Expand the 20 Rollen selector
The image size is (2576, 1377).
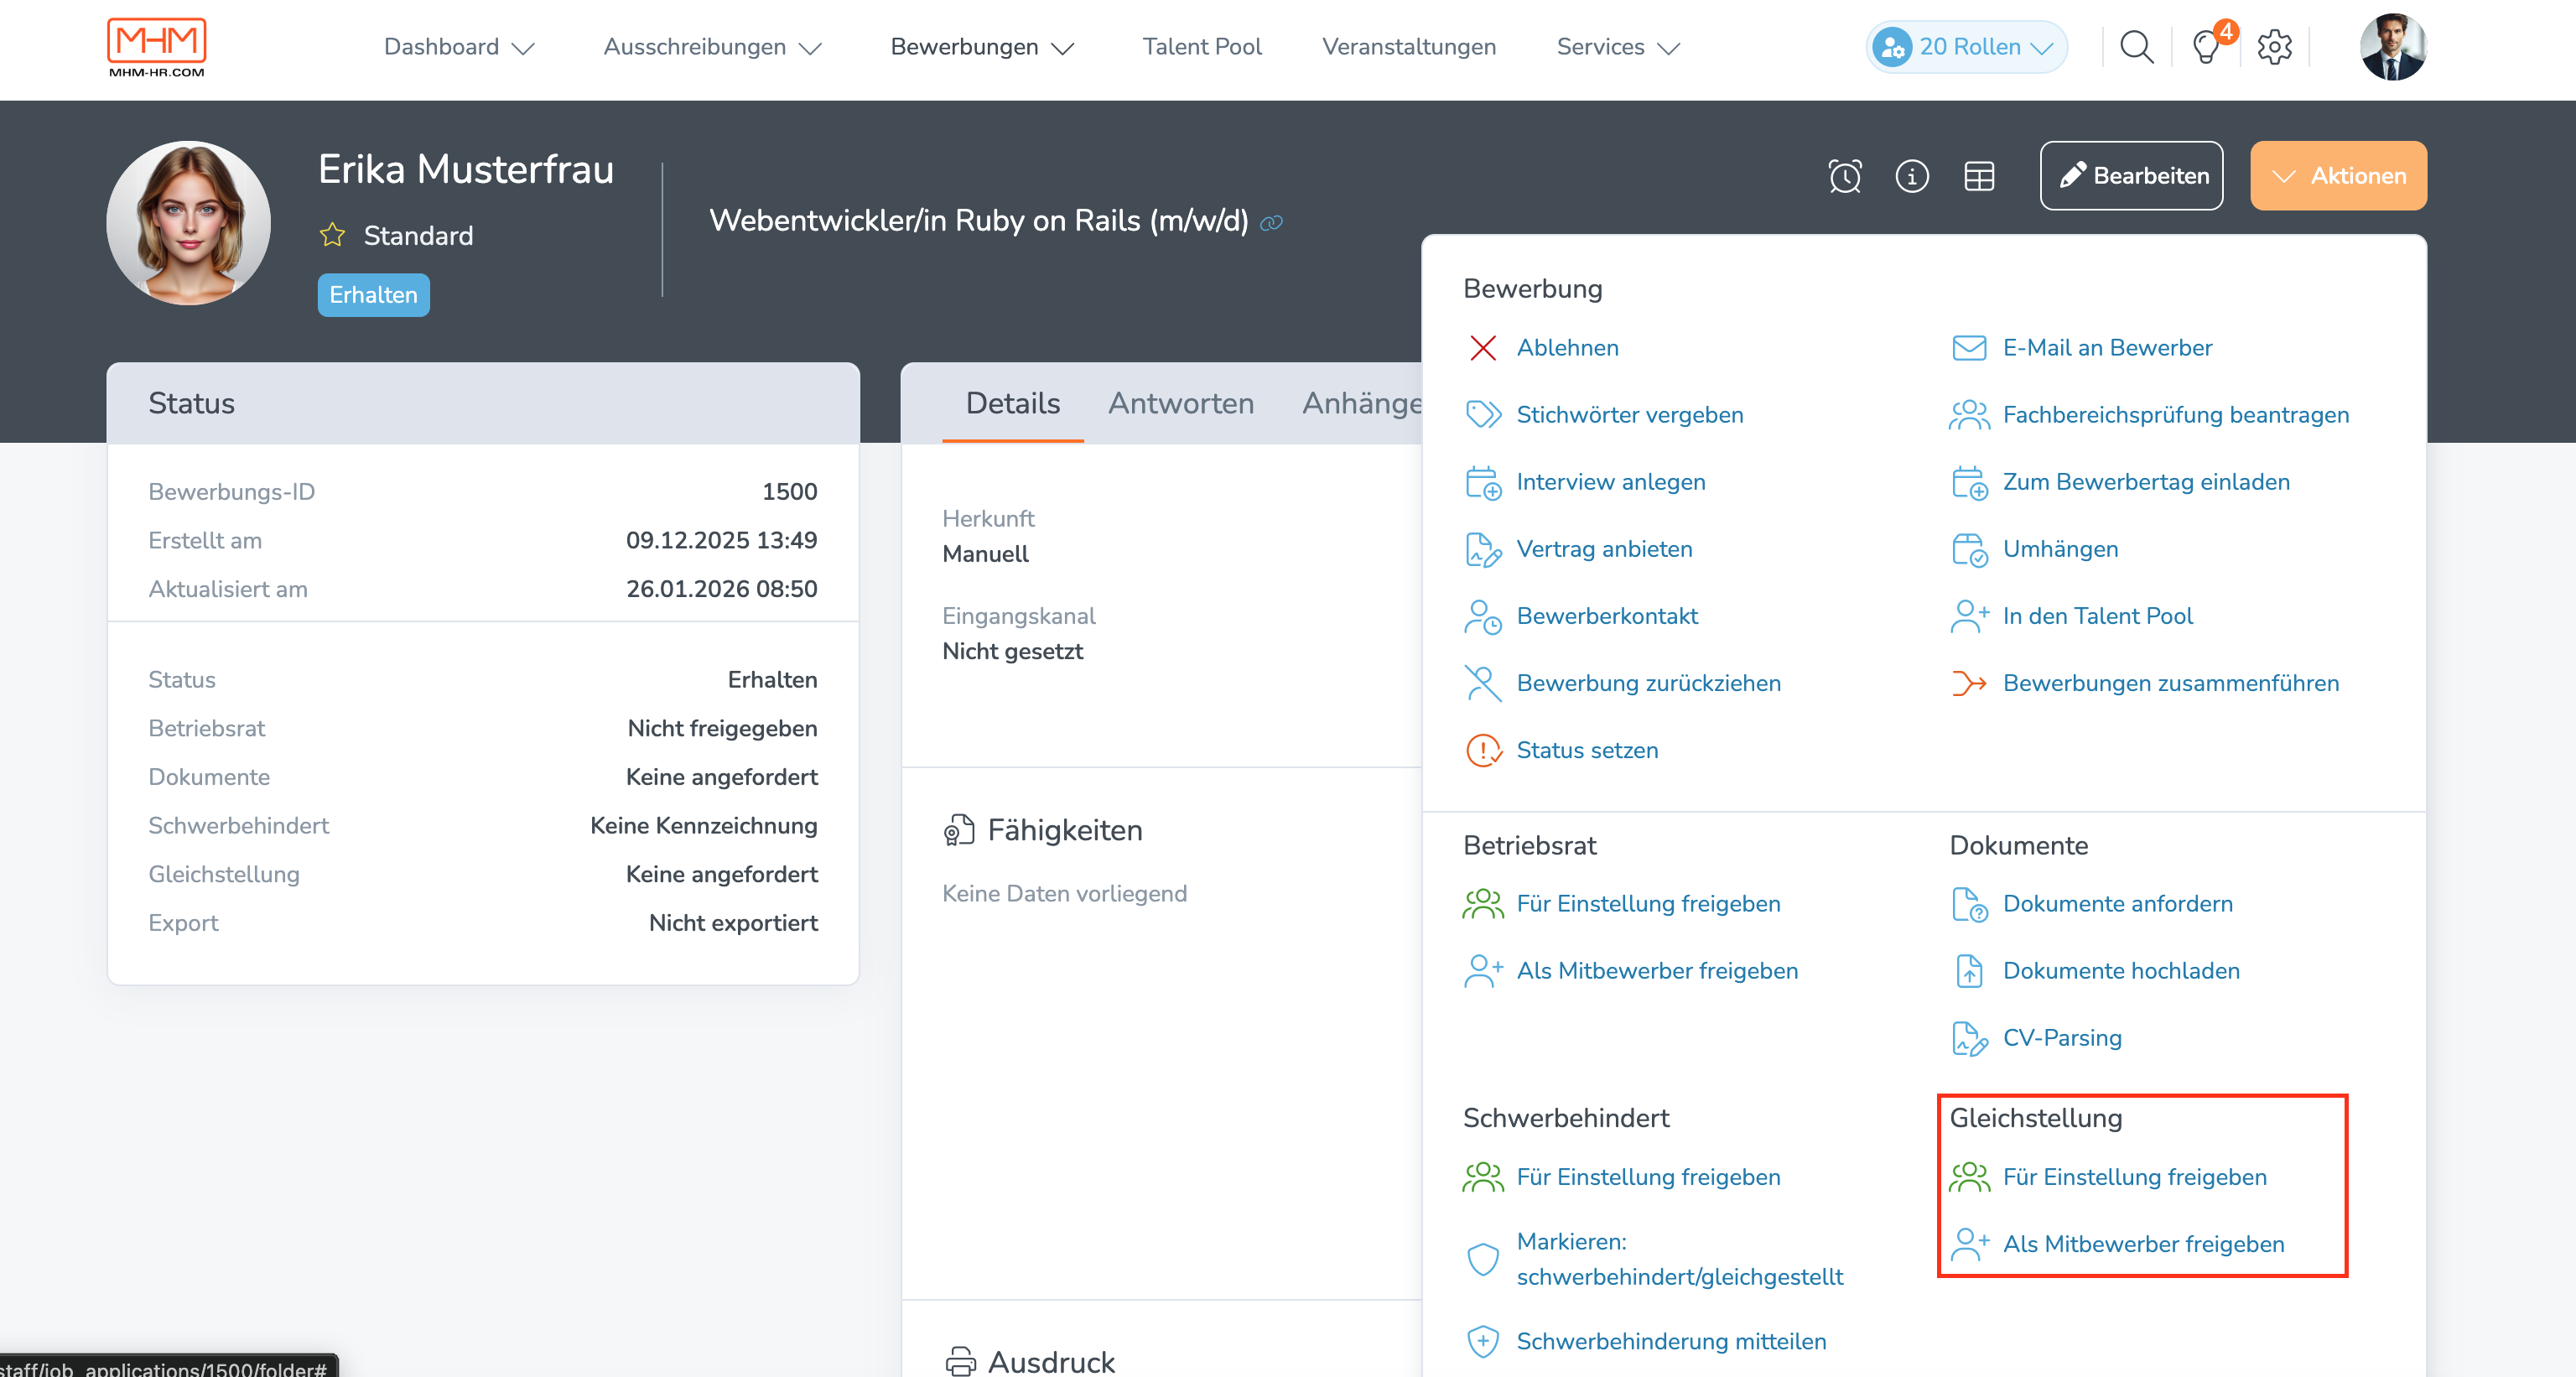[1966, 47]
